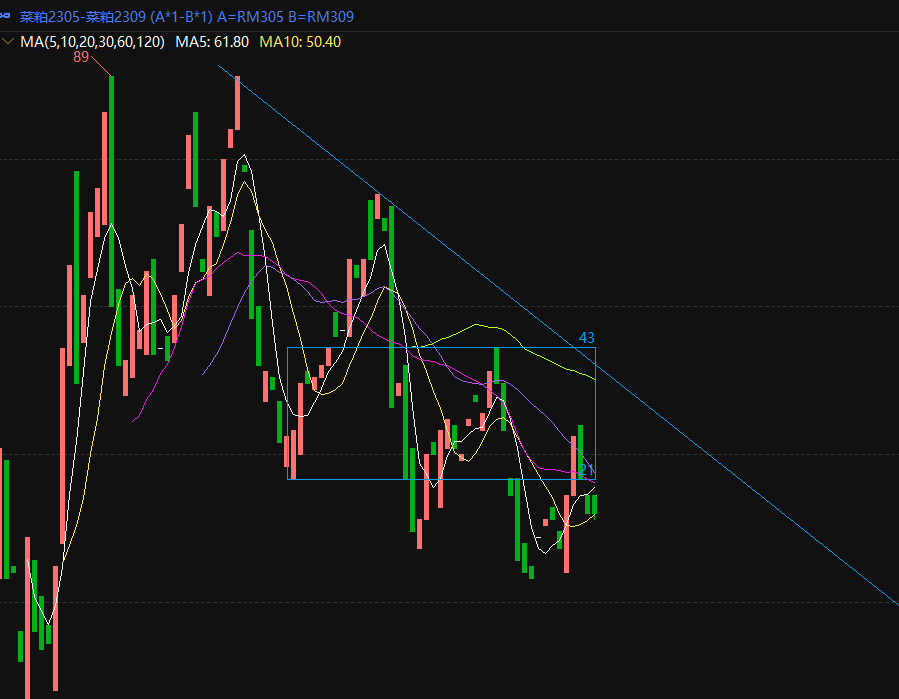Expand the MA indicator dropdown arrow
The height and width of the screenshot is (699, 899).
(8, 42)
